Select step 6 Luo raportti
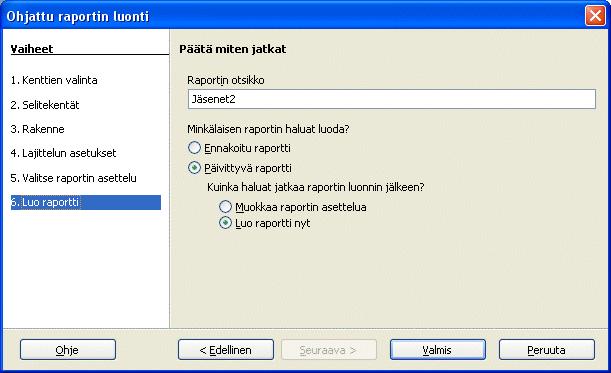Image resolution: width=611 pixels, height=373 pixels. (x=86, y=202)
